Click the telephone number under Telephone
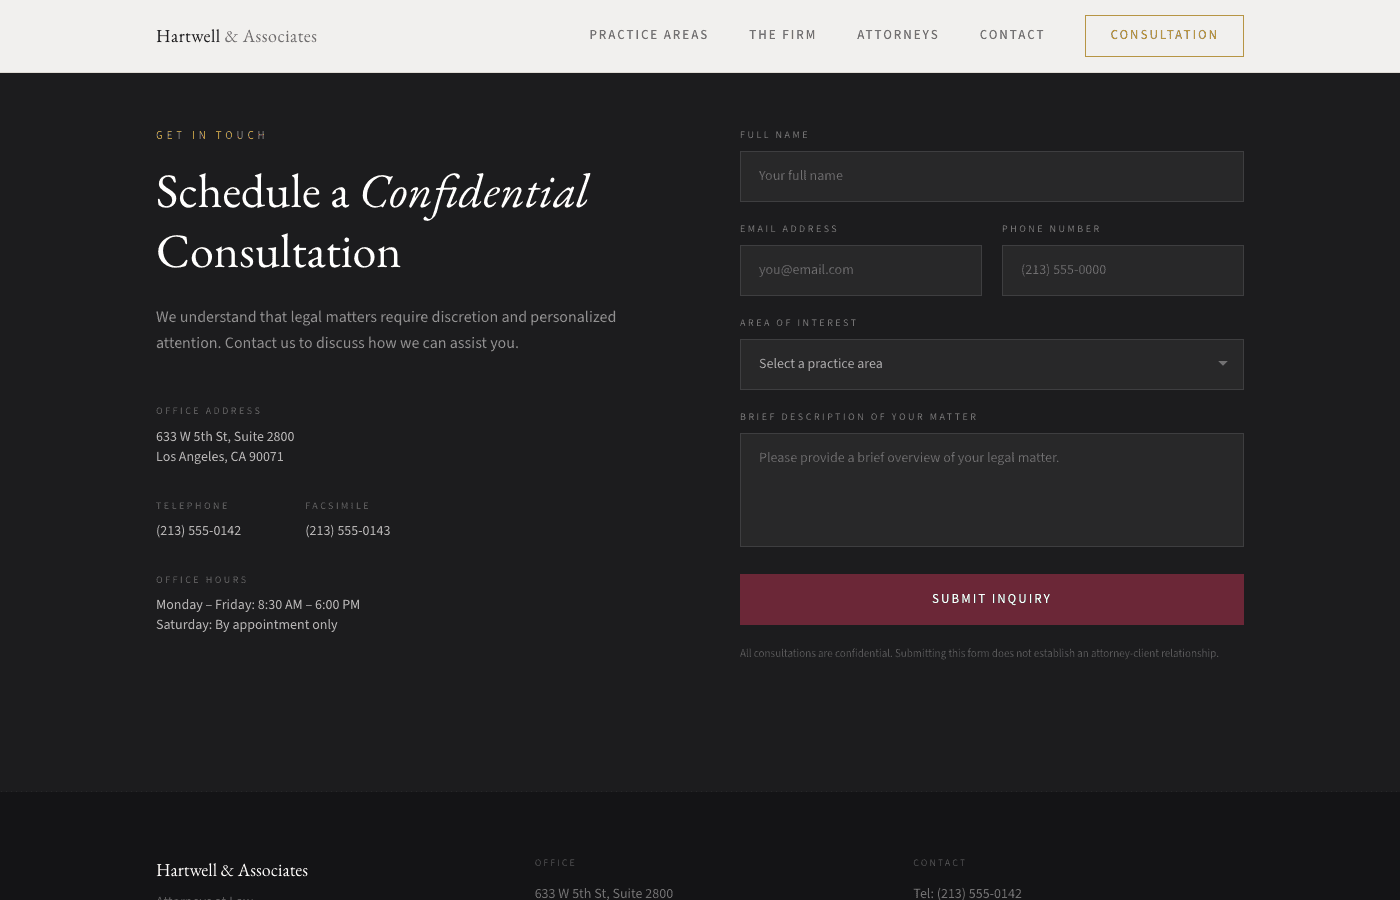The width and height of the screenshot is (1400, 900). coord(198,530)
